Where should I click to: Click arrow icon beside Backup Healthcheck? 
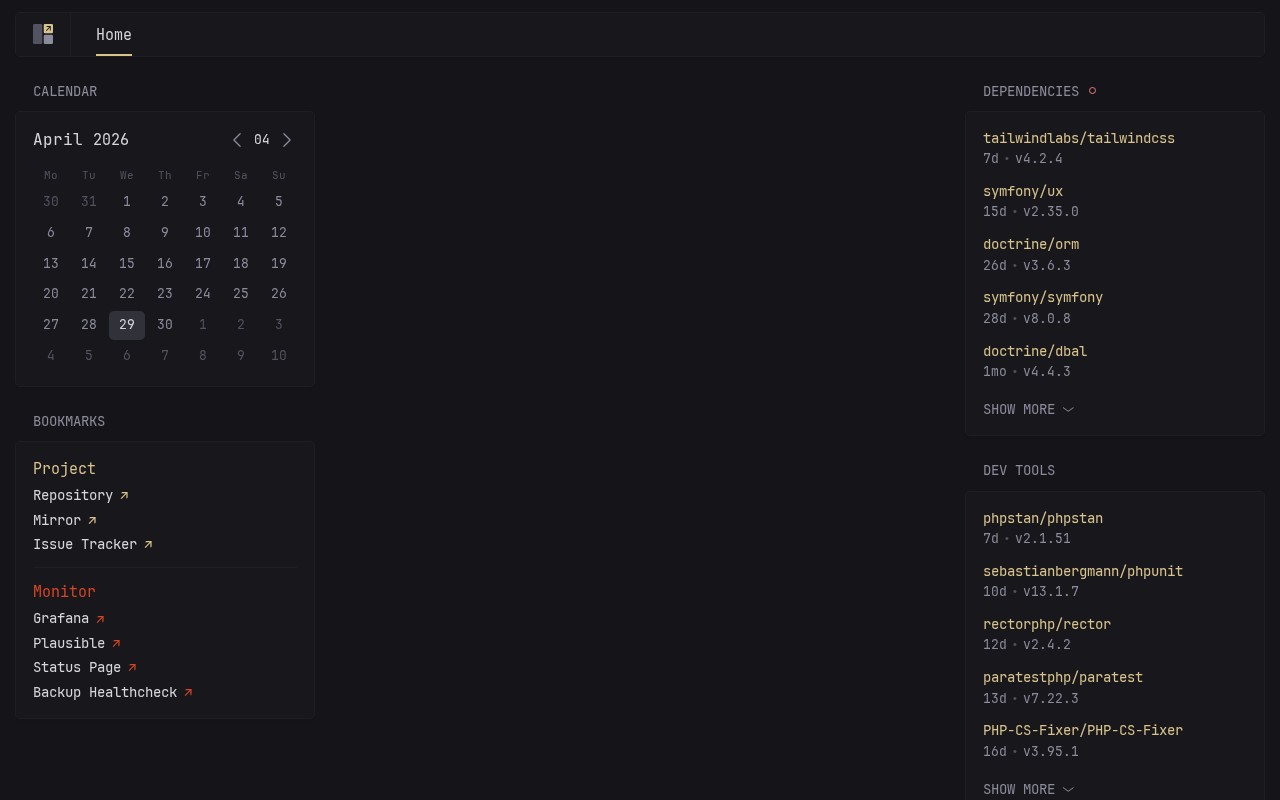pos(188,692)
